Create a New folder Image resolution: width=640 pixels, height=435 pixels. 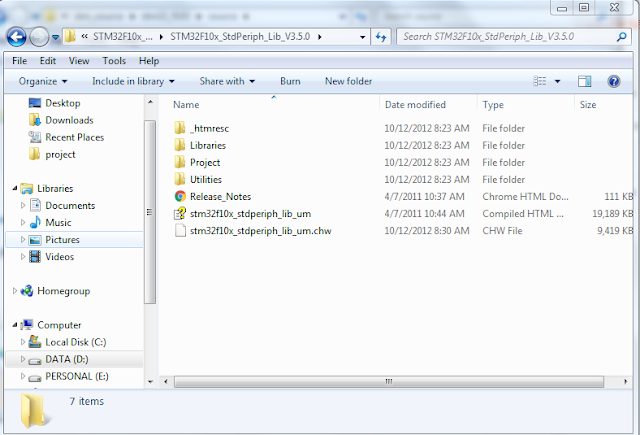(x=348, y=81)
